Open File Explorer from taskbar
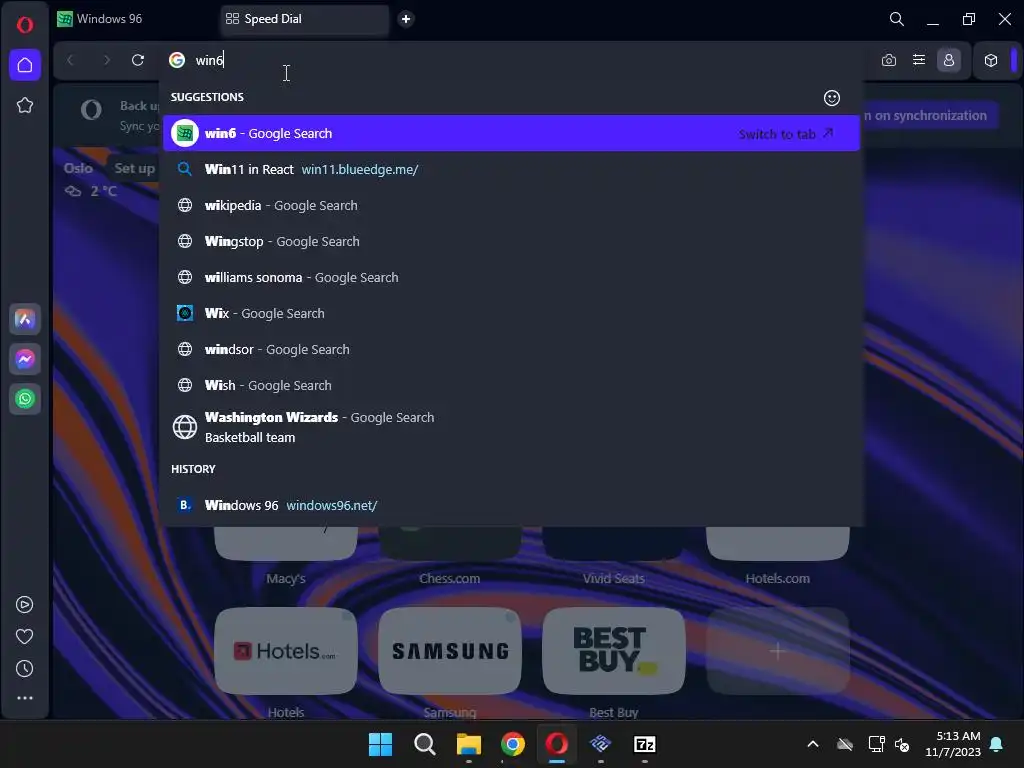1024x768 pixels. point(469,744)
